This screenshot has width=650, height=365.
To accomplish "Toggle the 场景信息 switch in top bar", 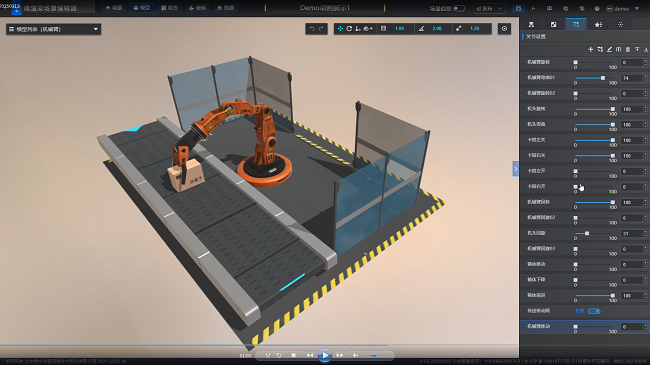I will click(459, 8).
